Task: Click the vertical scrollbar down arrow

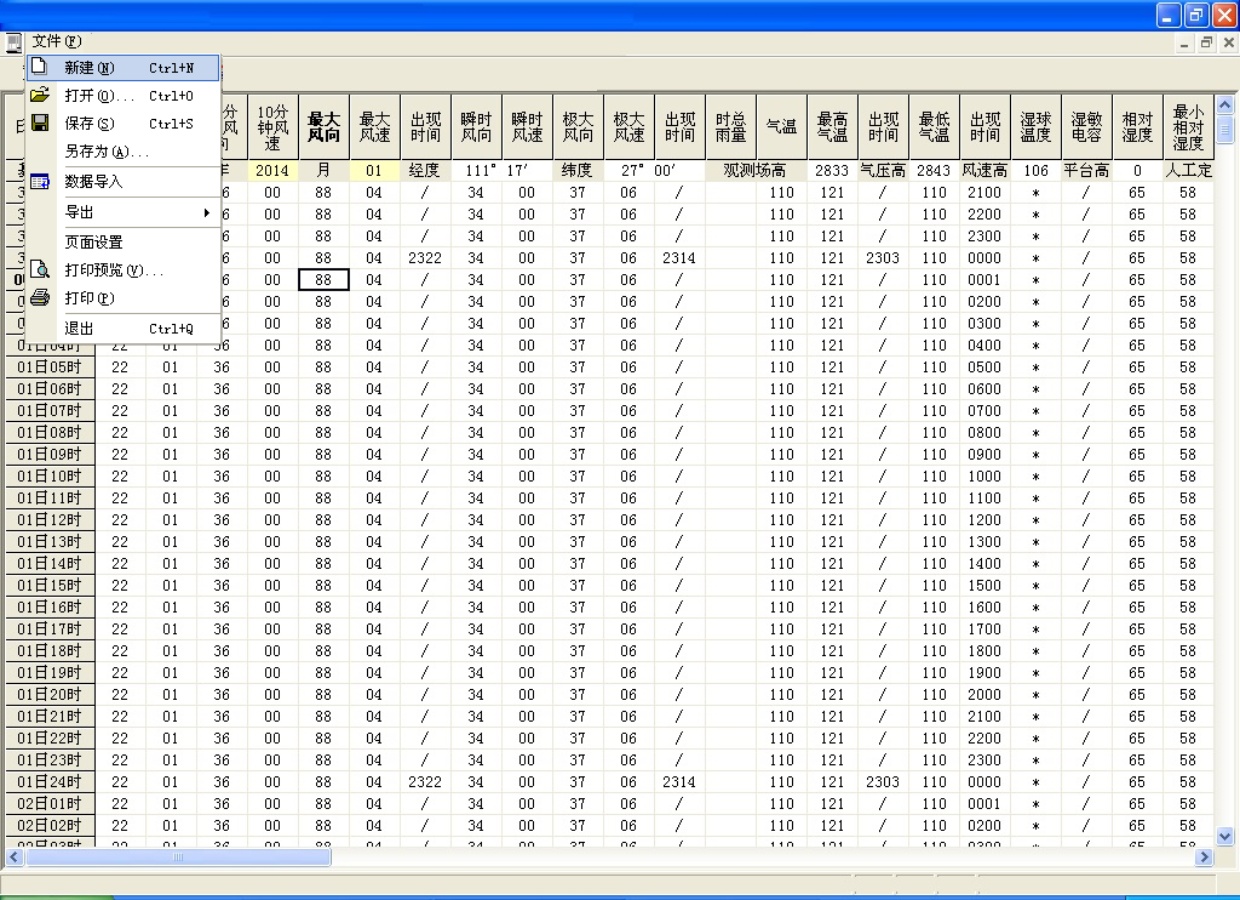Action: click(x=1225, y=836)
